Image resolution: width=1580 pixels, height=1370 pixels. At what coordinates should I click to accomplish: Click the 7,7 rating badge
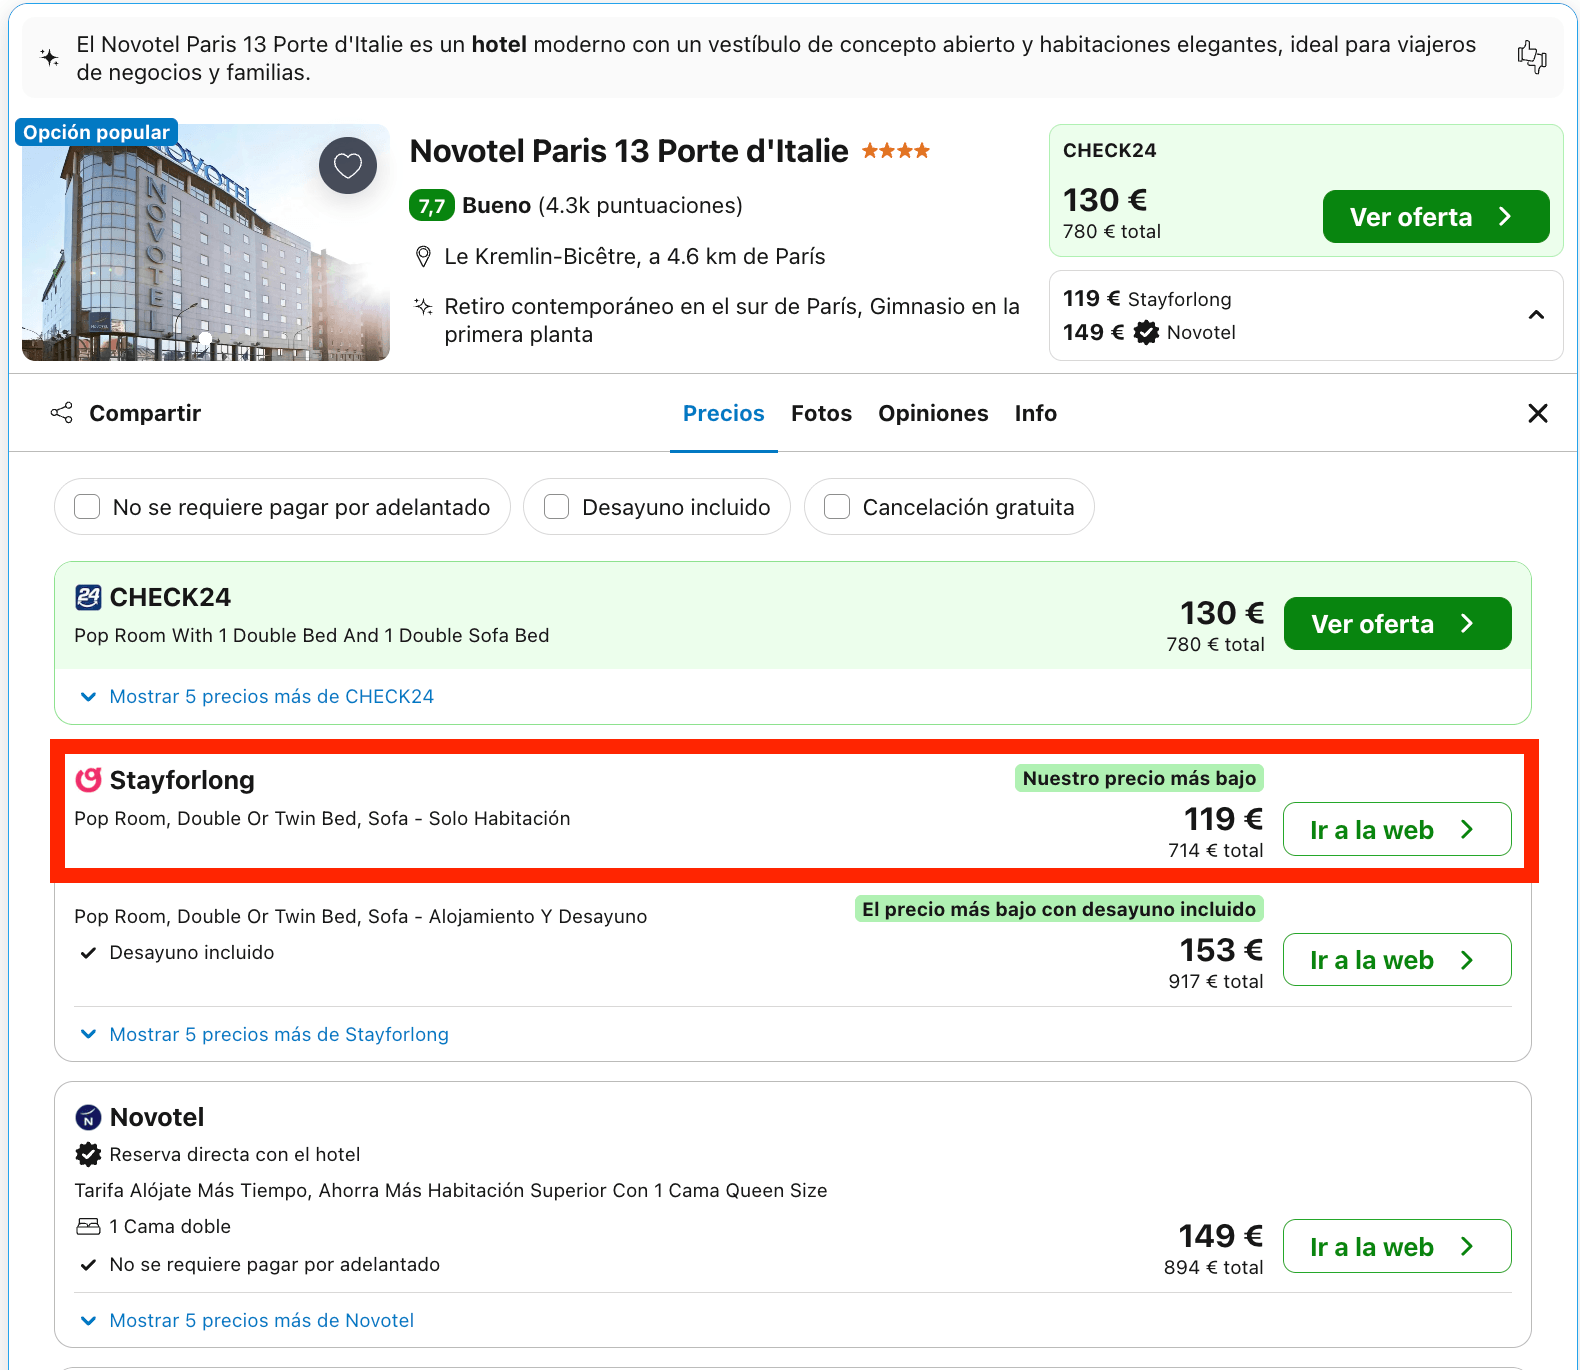(x=432, y=205)
